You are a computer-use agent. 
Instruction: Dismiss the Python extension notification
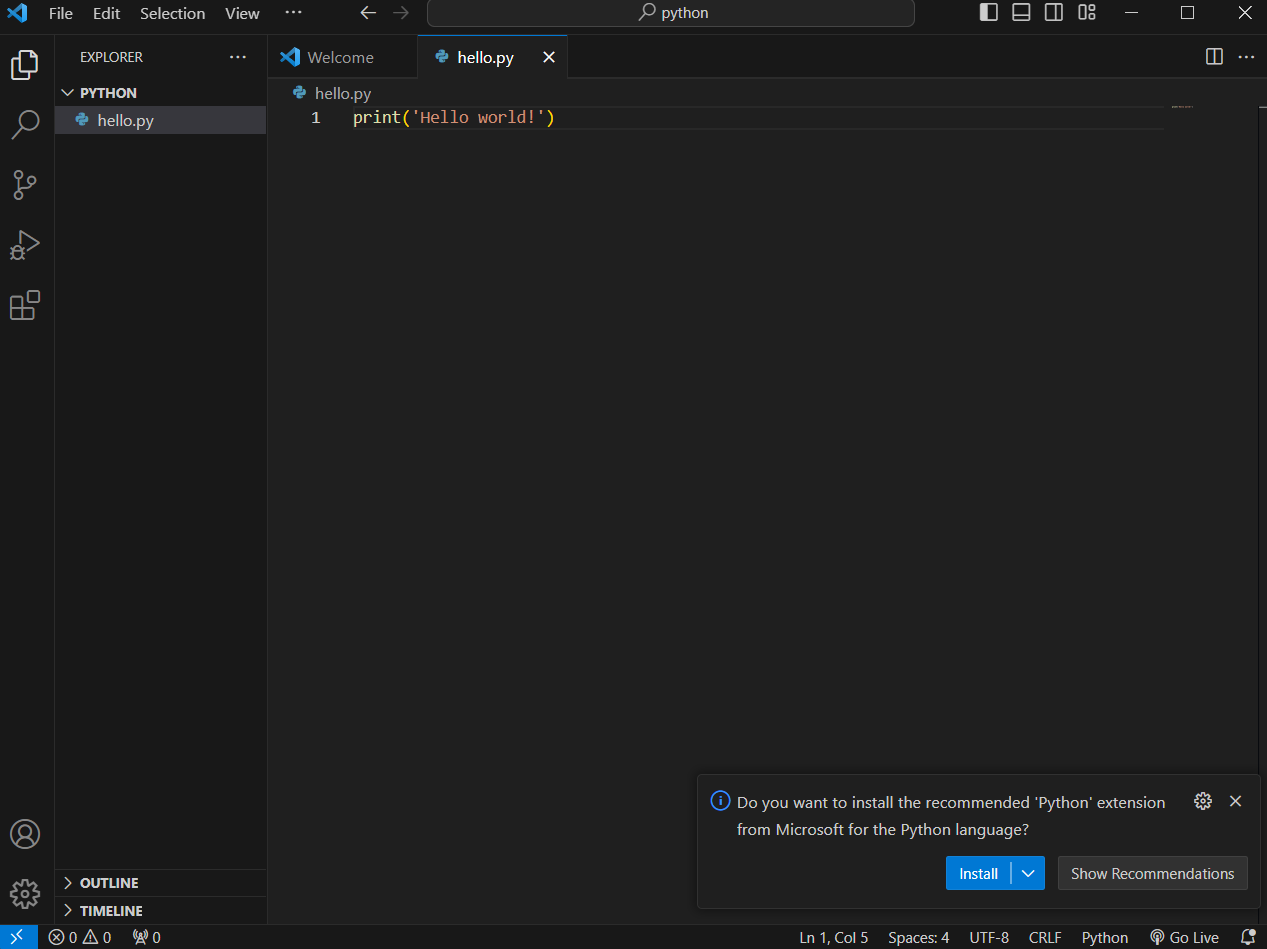point(1235,801)
